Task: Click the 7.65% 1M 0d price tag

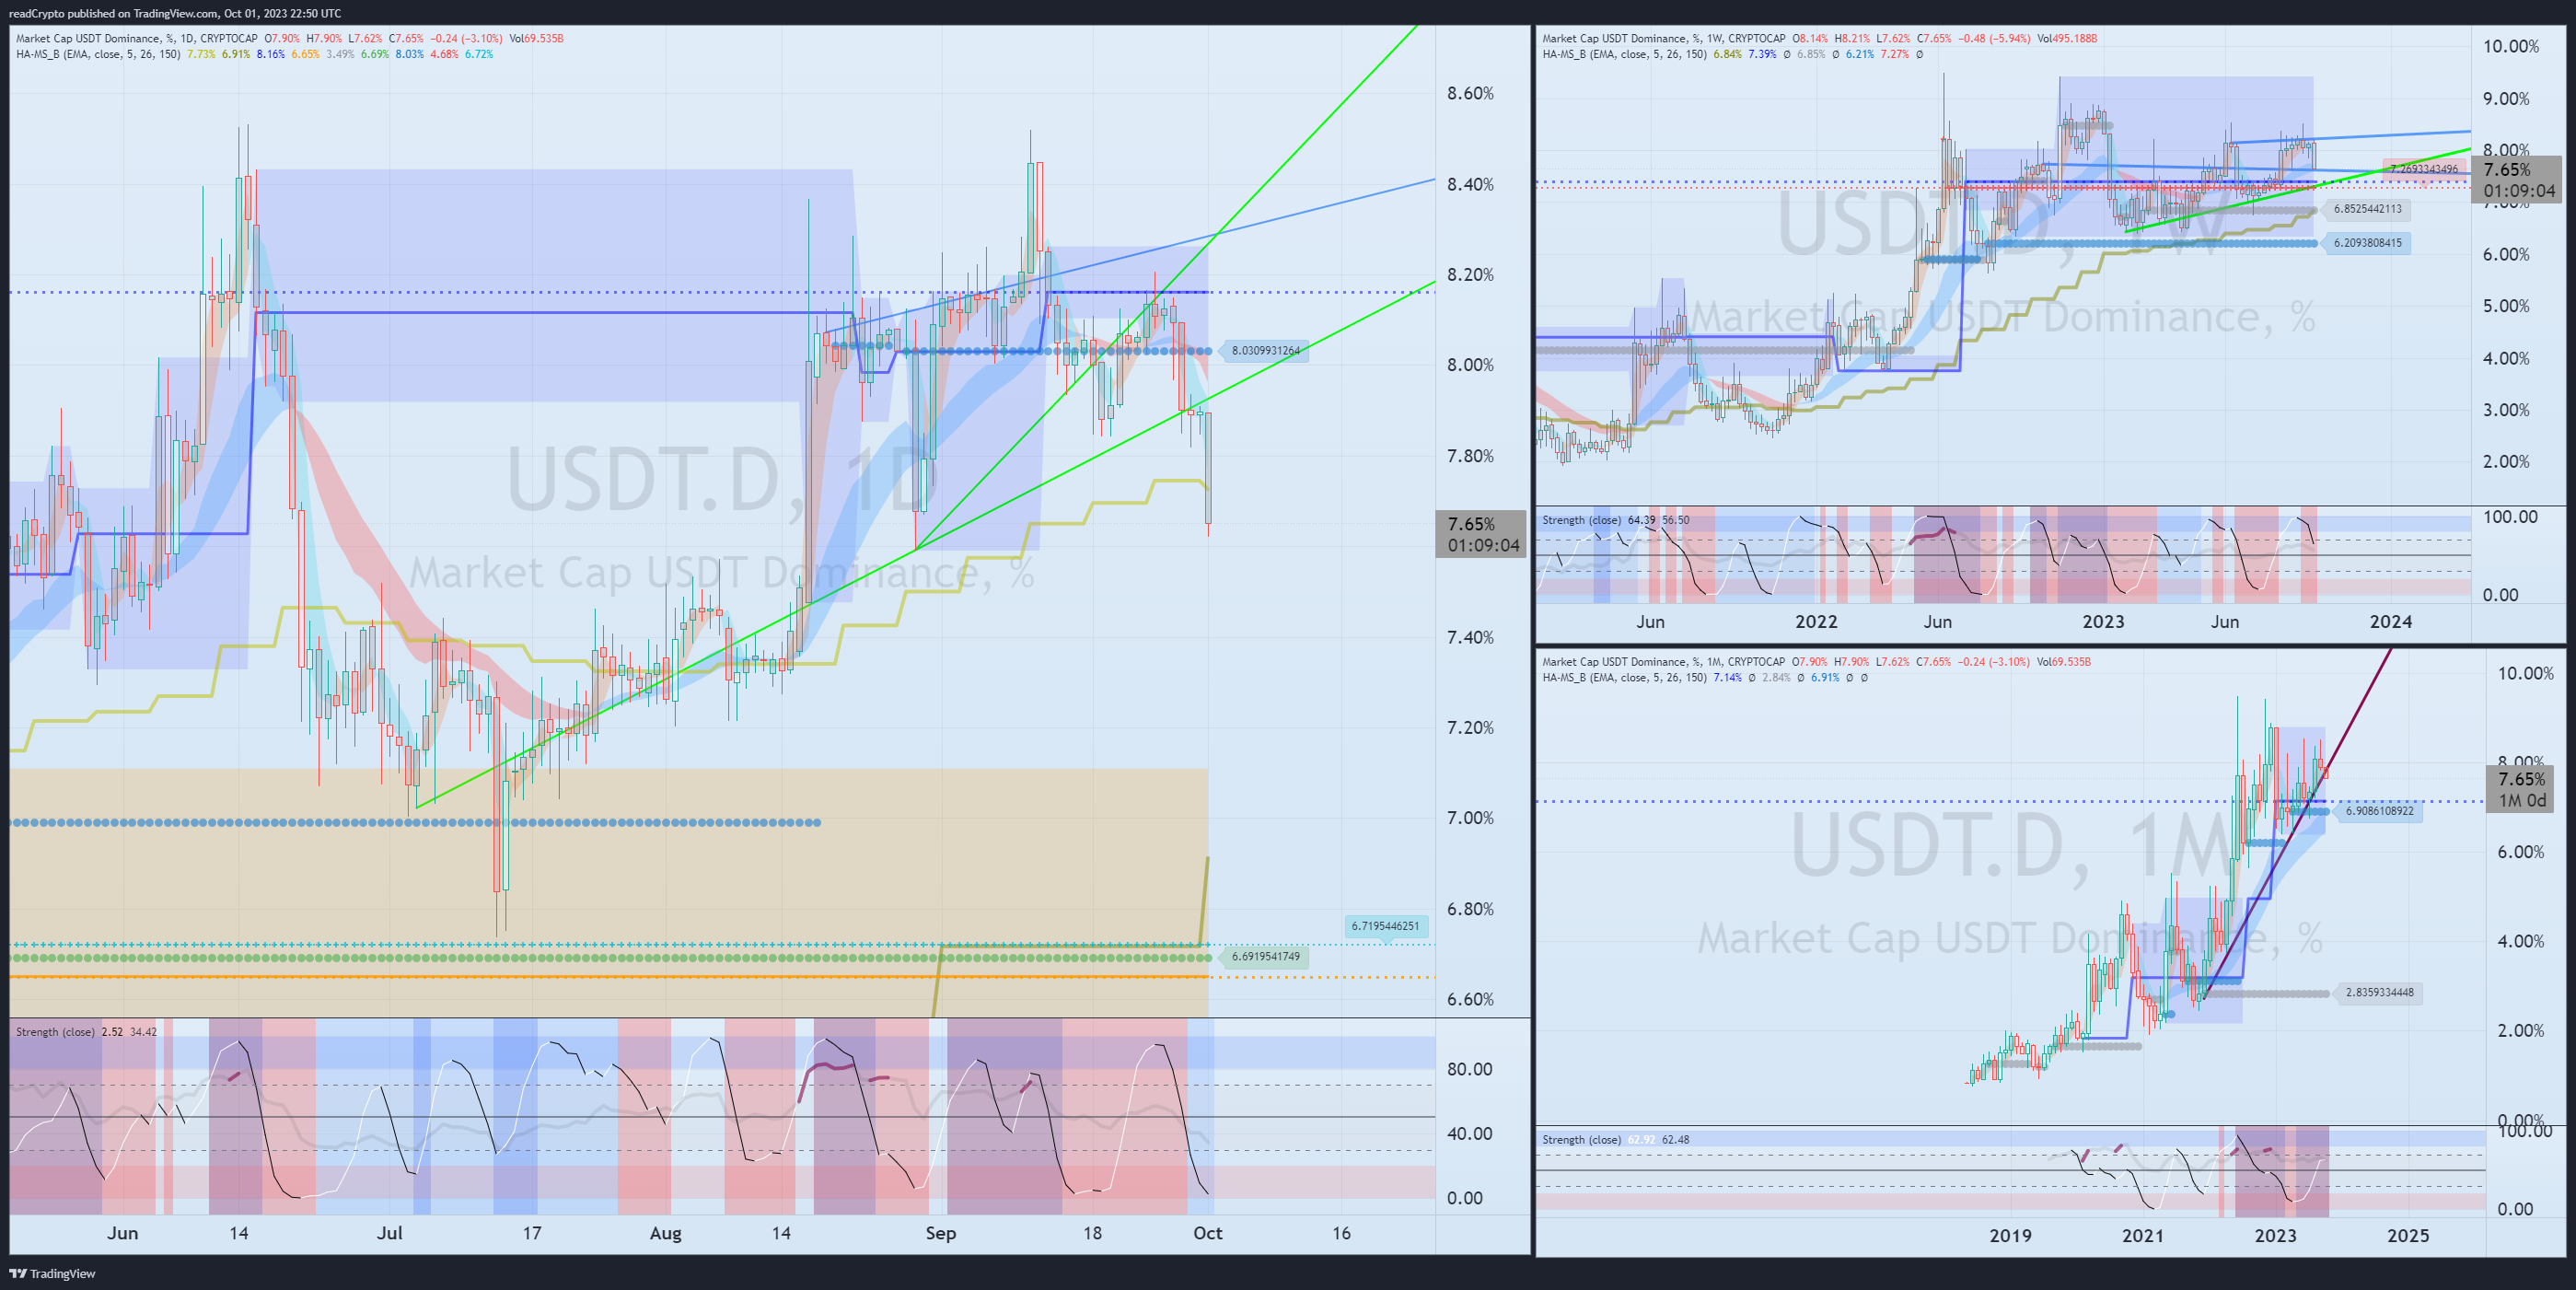Action: [x=2521, y=789]
